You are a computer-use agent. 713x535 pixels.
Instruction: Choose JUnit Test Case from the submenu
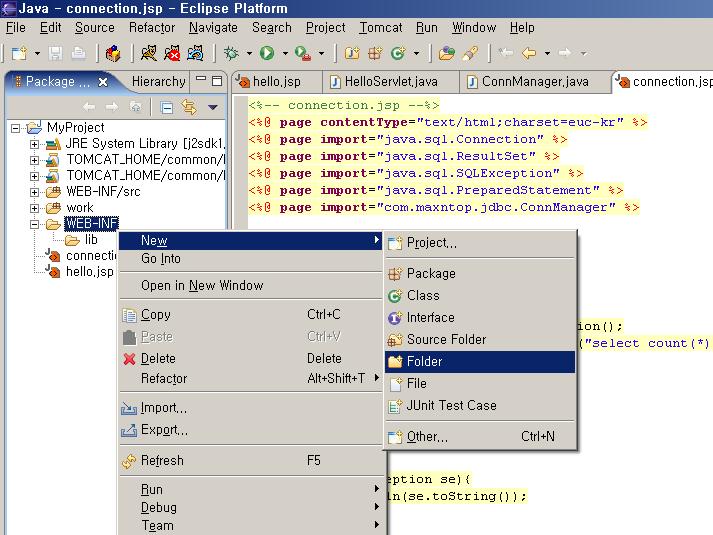(x=451, y=405)
